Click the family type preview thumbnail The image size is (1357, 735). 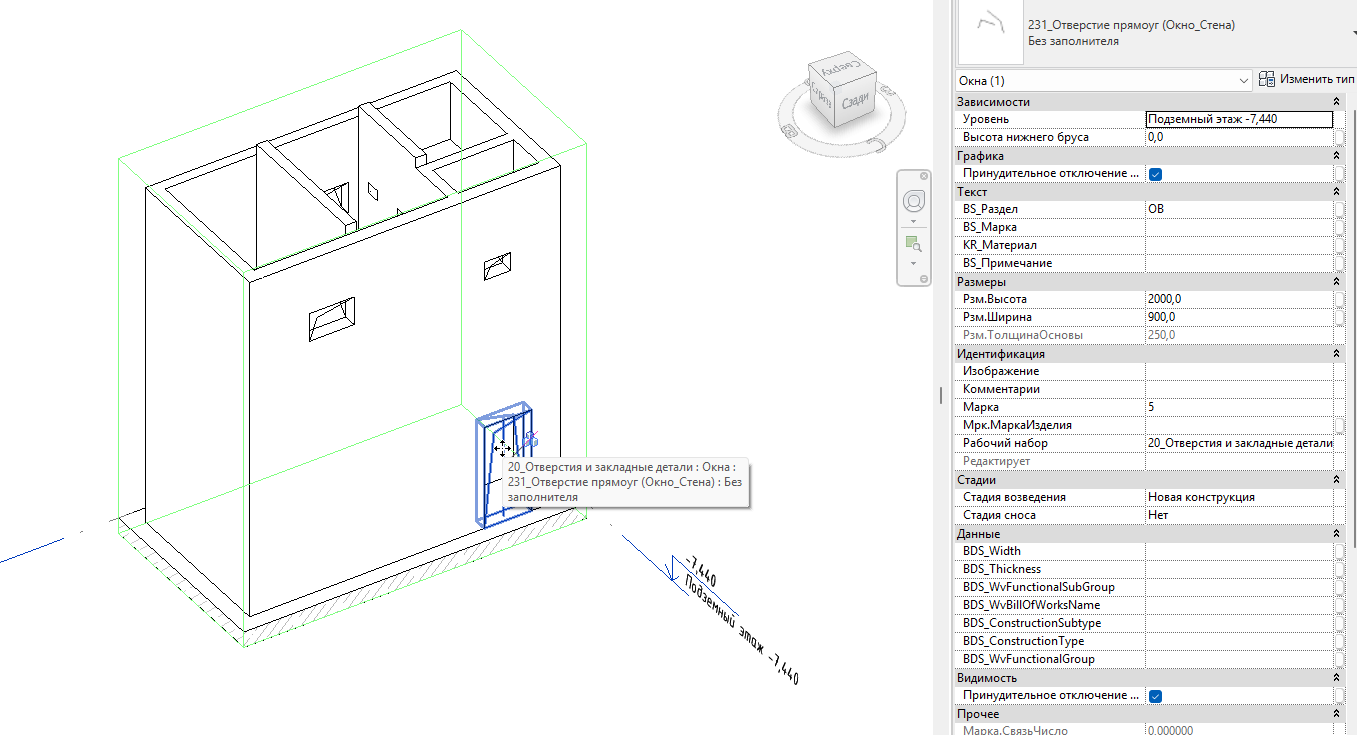[989, 31]
